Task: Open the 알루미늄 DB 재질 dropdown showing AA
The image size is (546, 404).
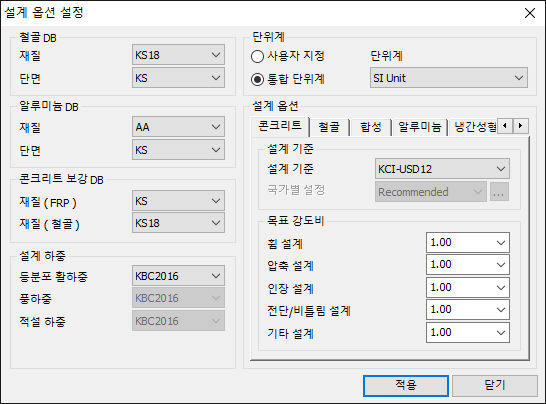Action: pyautogui.click(x=178, y=127)
